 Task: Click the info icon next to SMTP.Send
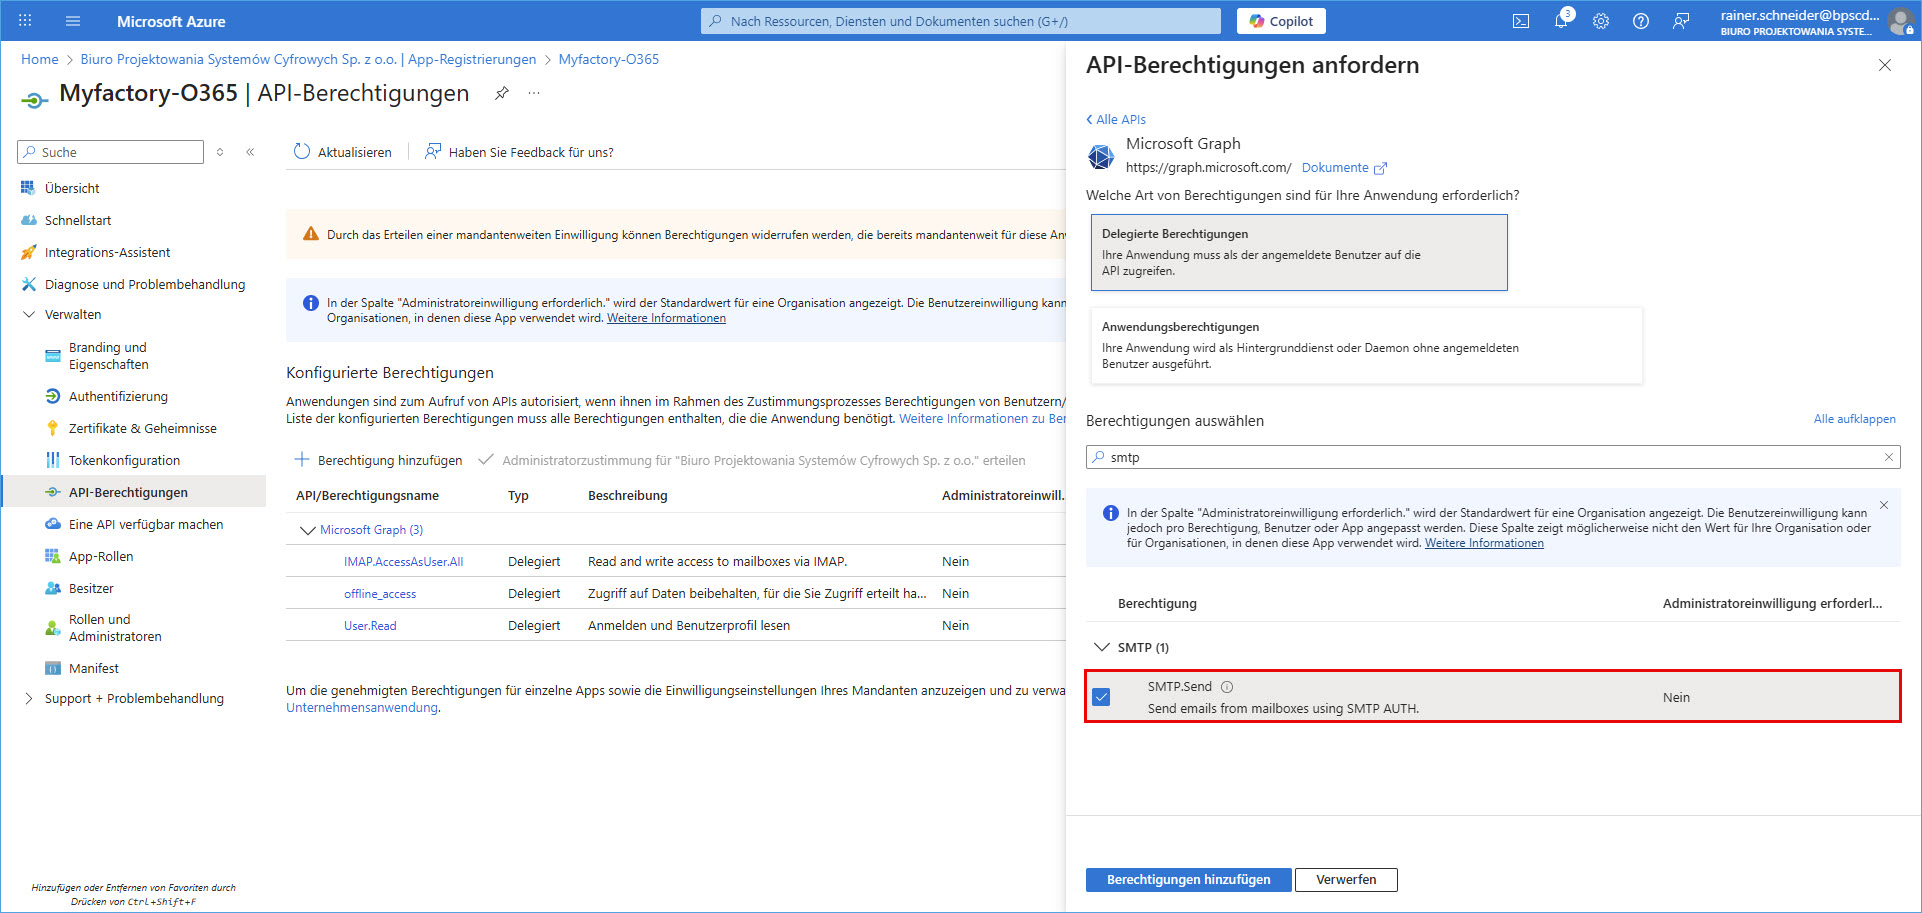click(1227, 687)
